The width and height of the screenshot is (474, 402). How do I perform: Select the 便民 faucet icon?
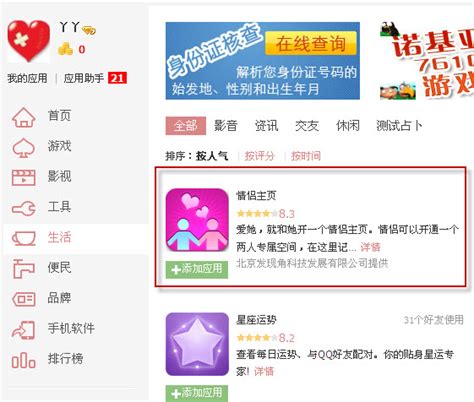coord(24,269)
